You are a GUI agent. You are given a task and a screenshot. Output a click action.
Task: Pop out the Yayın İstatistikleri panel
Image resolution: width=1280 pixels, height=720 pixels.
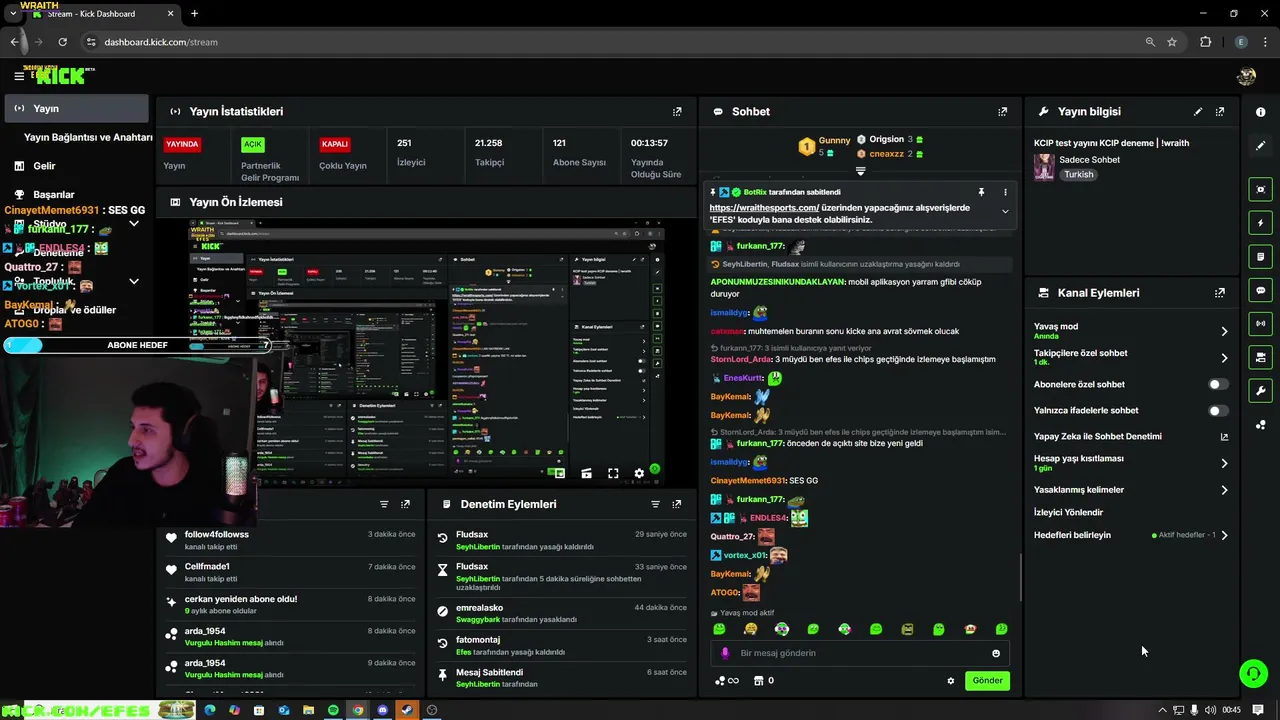677,112
